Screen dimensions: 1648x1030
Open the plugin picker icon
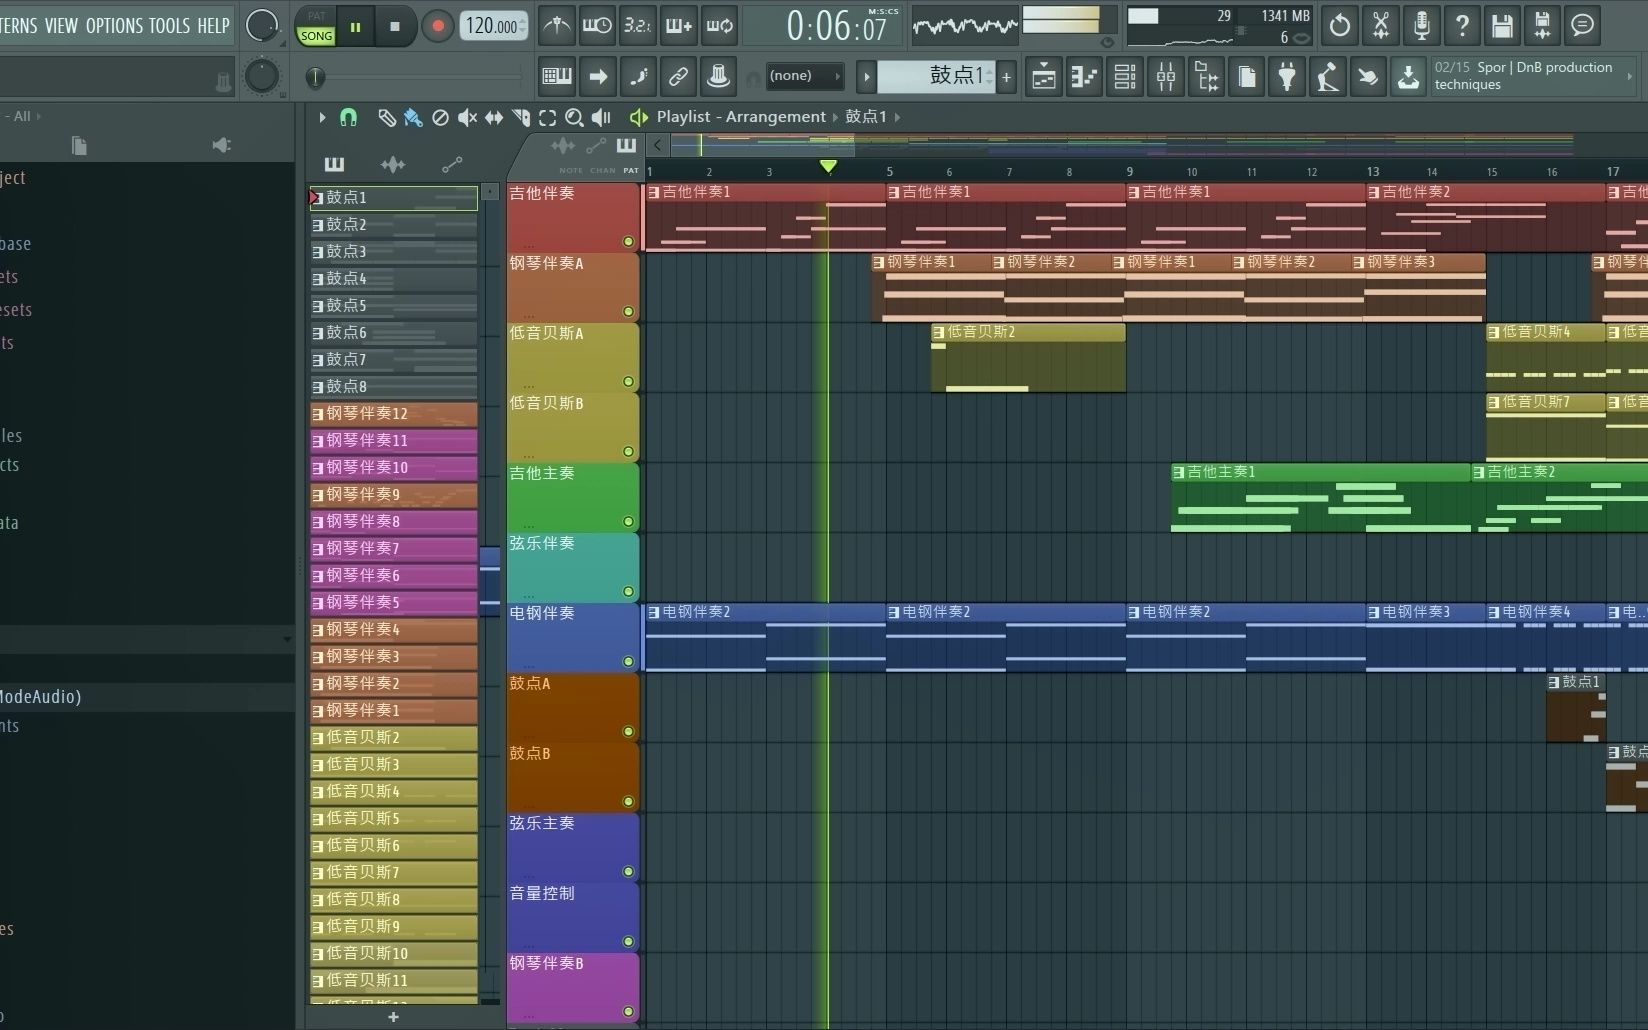[1288, 76]
